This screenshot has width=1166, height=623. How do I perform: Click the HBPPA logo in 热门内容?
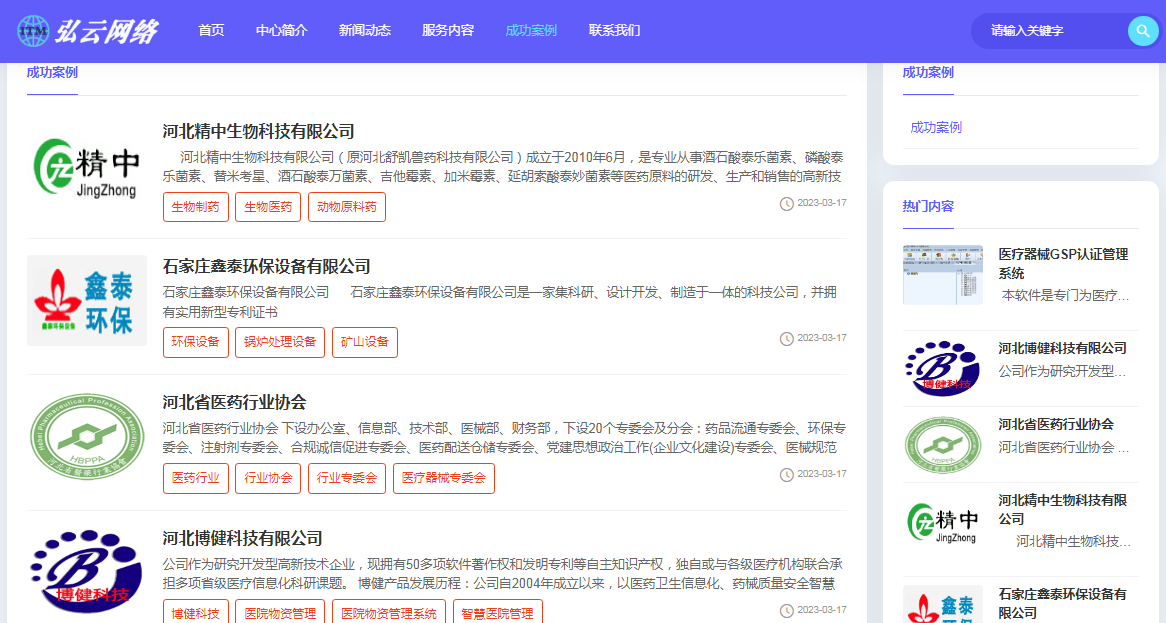coord(943,445)
